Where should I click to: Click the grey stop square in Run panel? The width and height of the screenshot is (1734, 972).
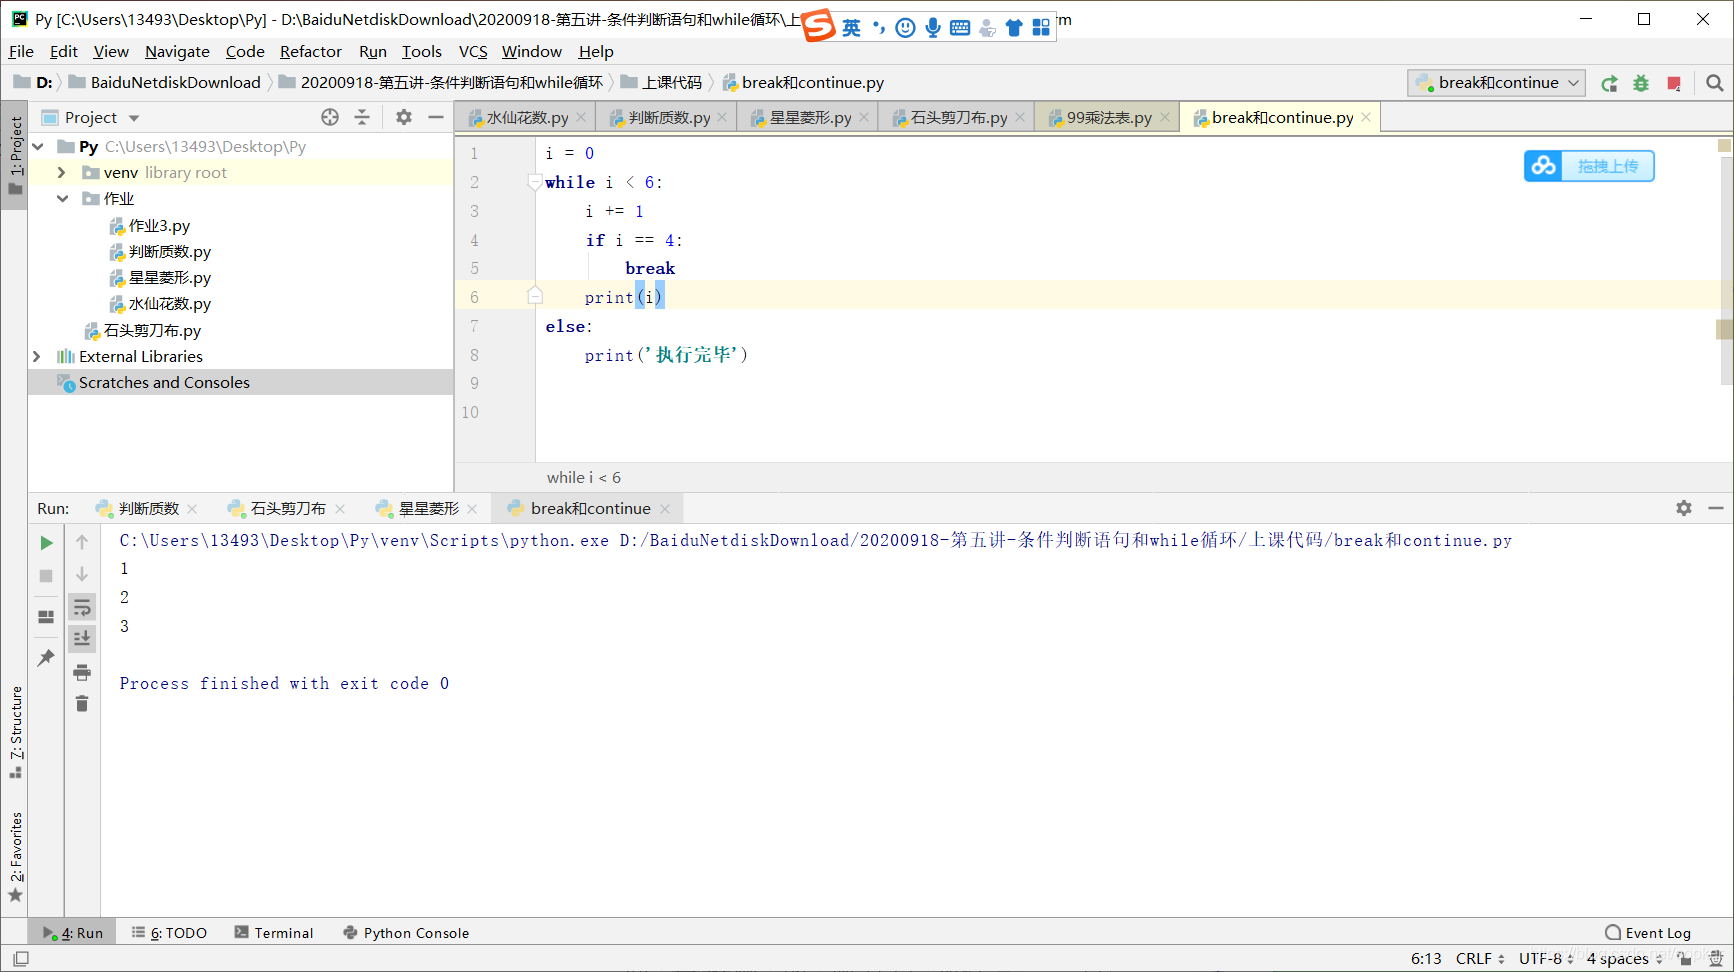pos(46,576)
